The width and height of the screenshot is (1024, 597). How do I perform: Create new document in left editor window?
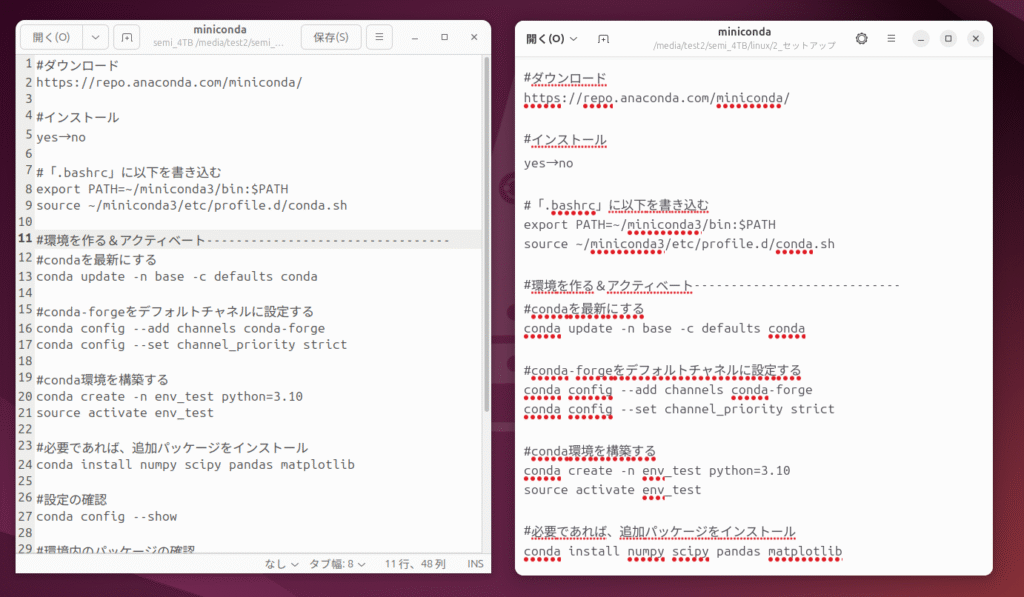[x=127, y=37]
